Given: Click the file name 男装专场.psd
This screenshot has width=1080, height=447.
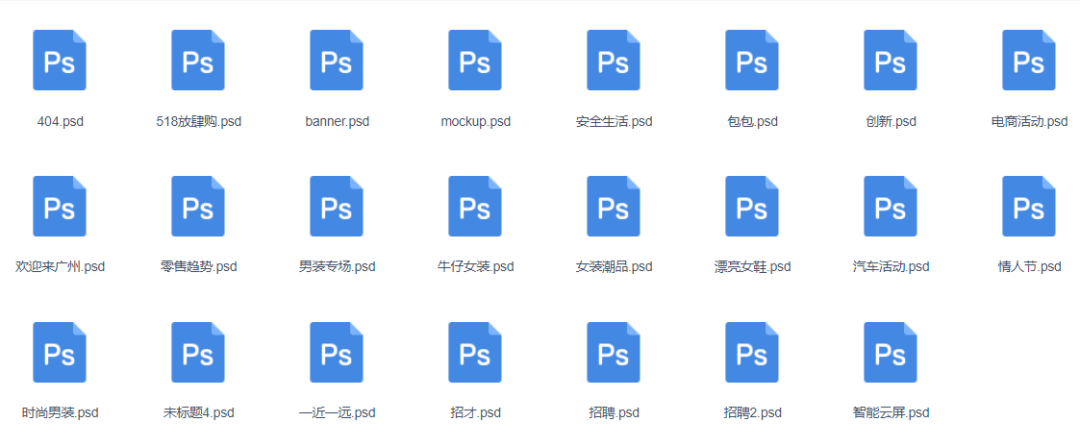Looking at the screenshot, I should pos(337,267).
